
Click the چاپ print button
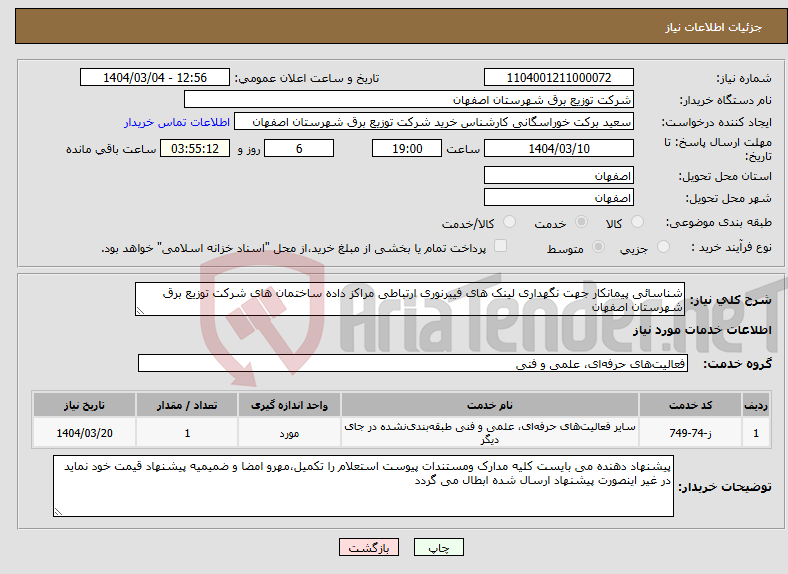[x=439, y=547]
